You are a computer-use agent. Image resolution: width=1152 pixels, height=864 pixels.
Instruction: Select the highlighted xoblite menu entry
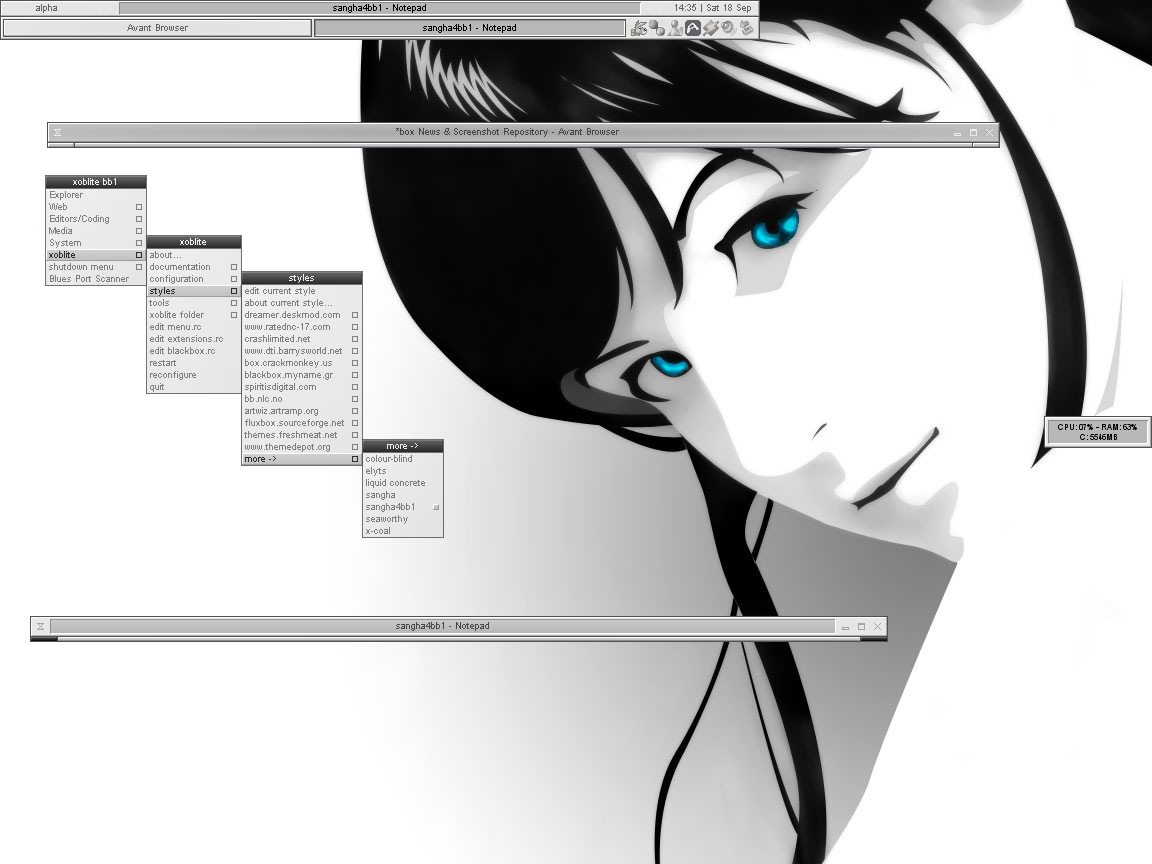[x=96, y=255]
